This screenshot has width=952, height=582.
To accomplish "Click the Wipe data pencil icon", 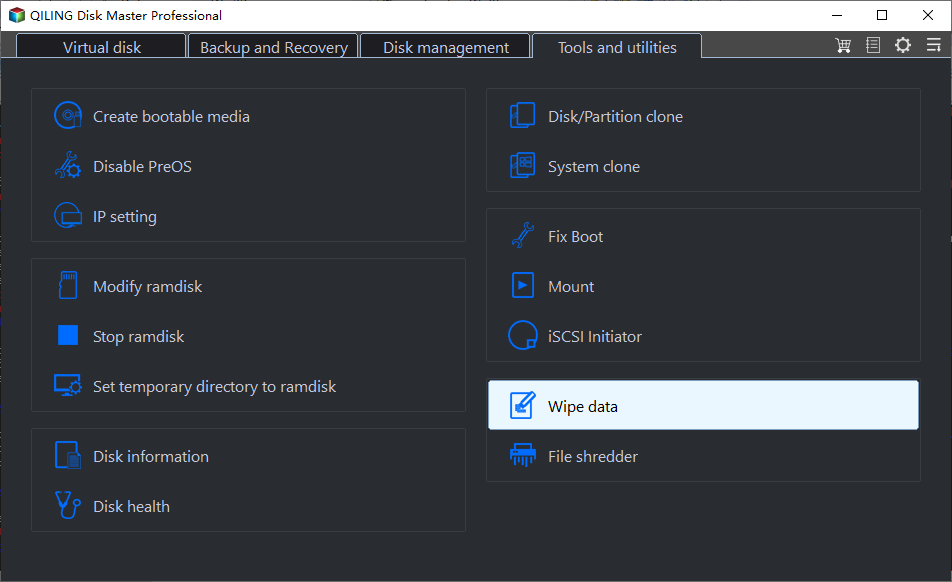I will [523, 405].
